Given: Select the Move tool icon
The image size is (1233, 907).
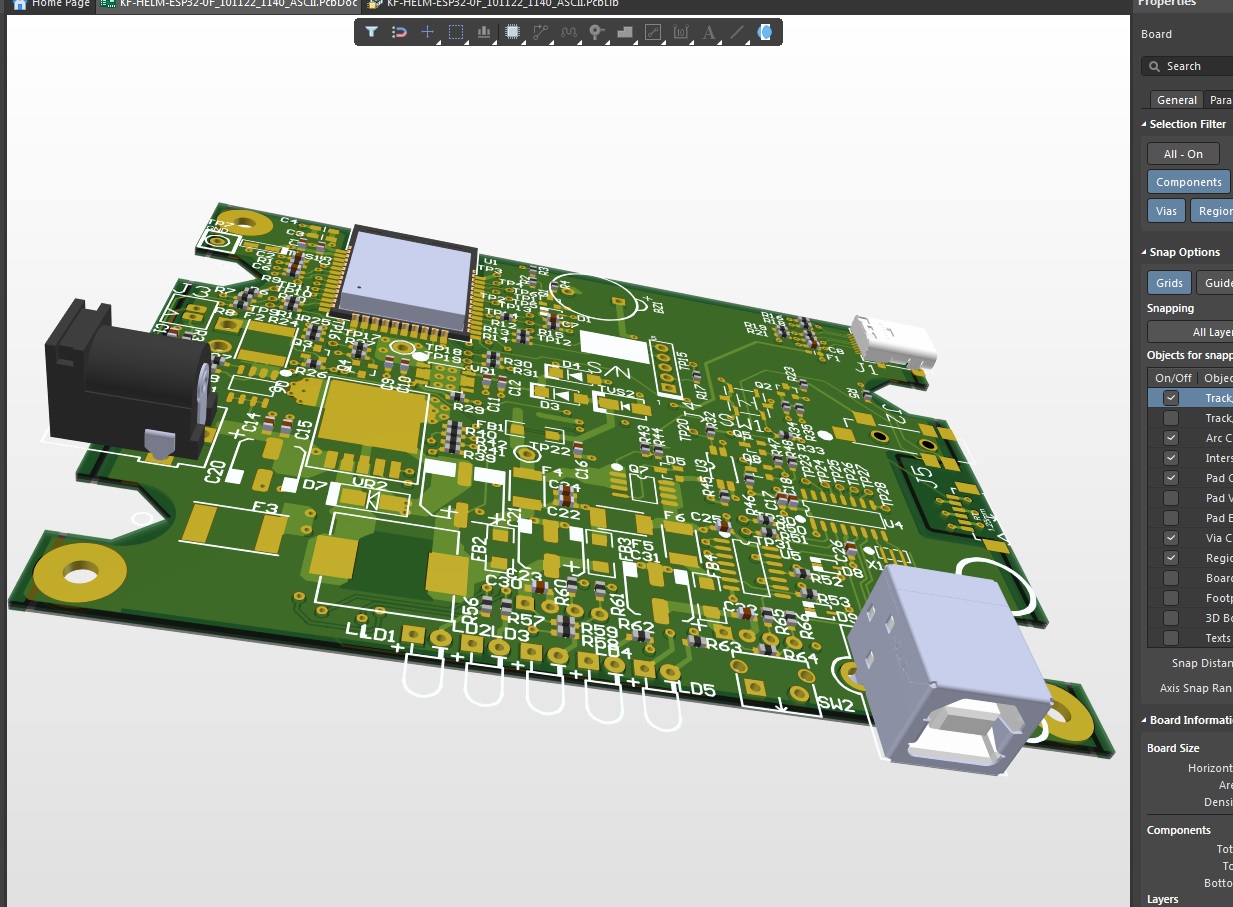Looking at the screenshot, I should click(x=427, y=32).
